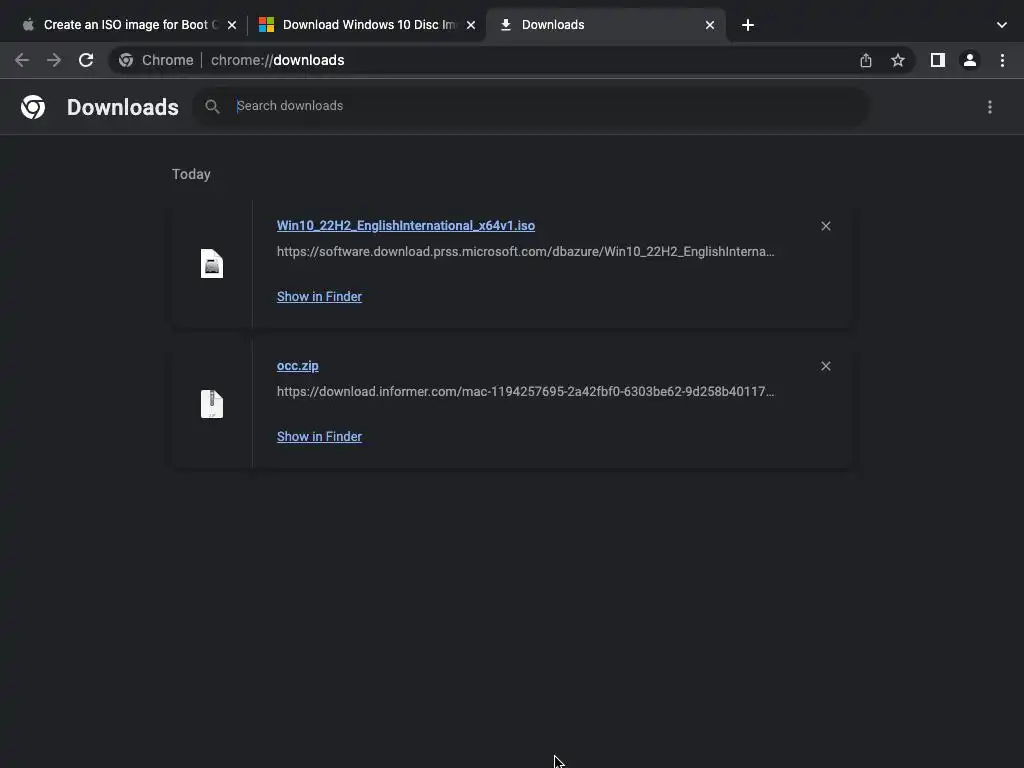The width and height of the screenshot is (1024, 768).
Task: Focus the Search downloads field
Action: pos(540,106)
